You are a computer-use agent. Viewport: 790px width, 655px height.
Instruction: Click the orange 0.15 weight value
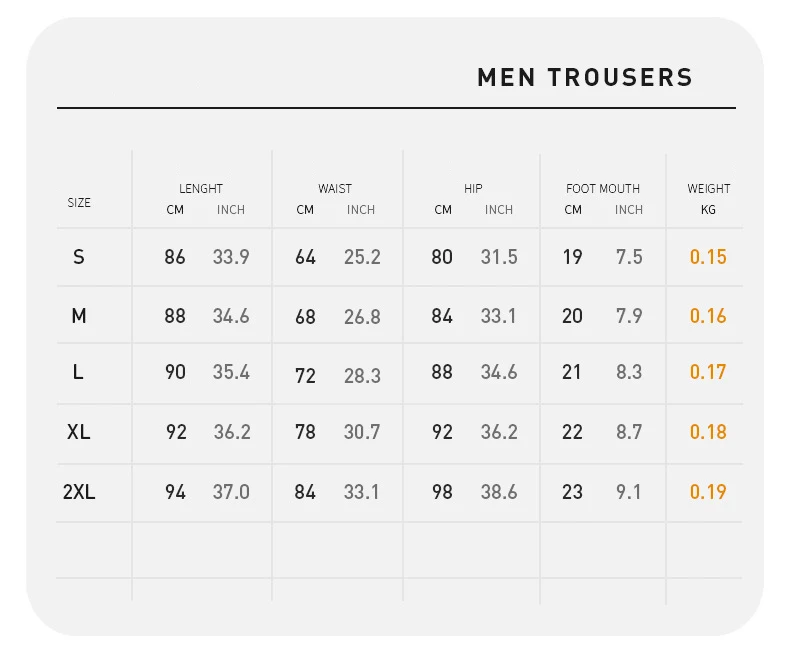click(708, 257)
